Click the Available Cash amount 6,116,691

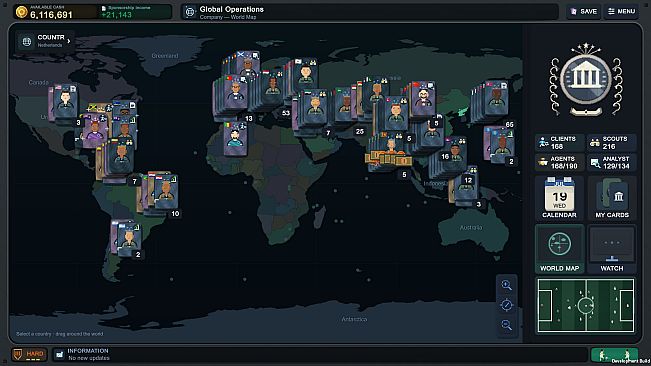tap(51, 15)
